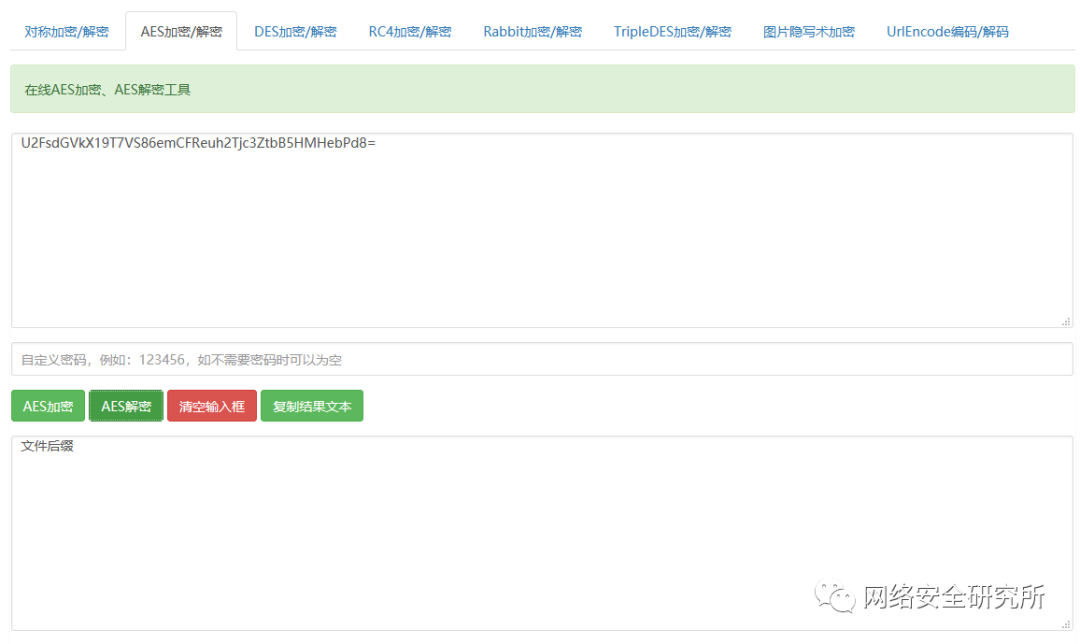
Task: Switch to the 对称加密/解密 tab
Action: (66, 31)
